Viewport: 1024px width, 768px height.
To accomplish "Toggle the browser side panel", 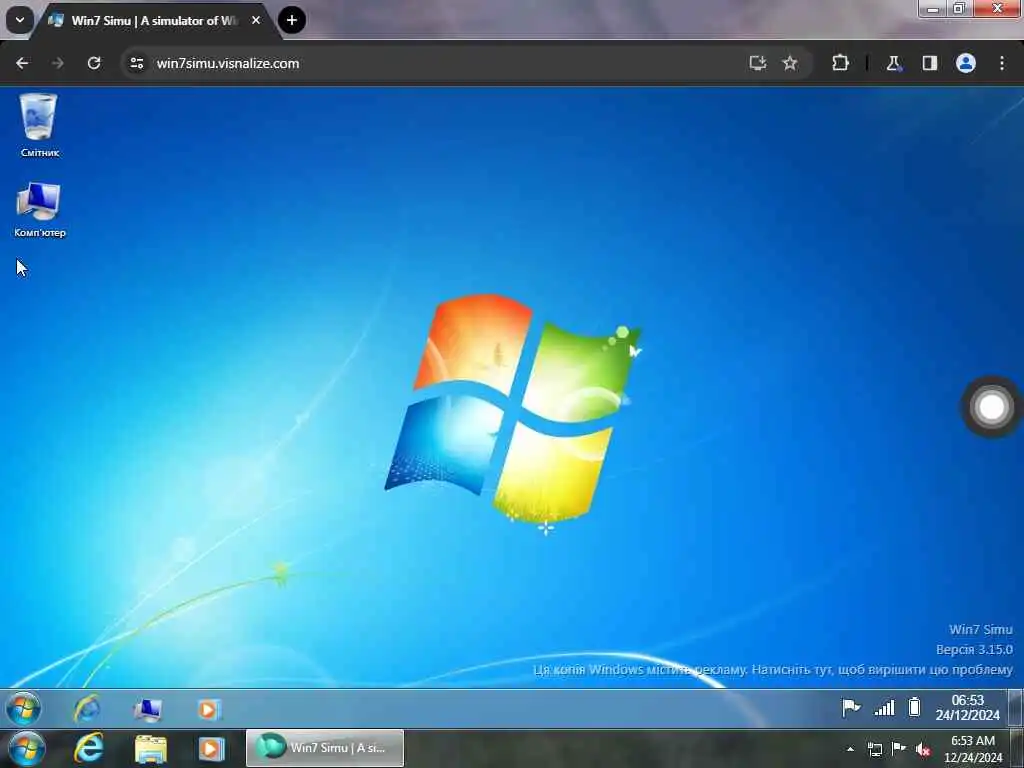I will coord(930,63).
